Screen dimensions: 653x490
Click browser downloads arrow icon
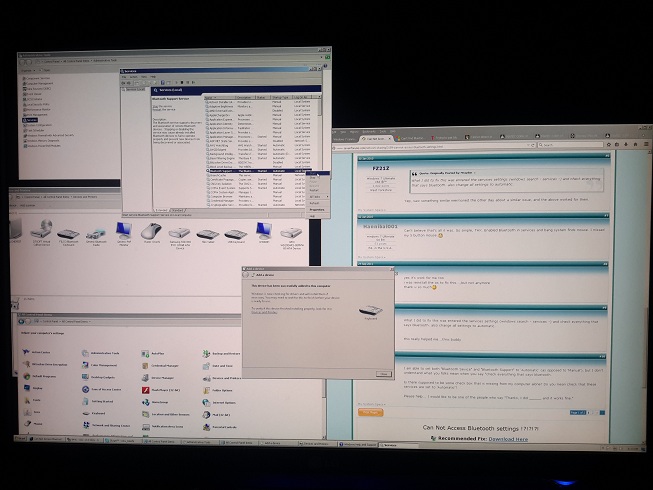coord(626,144)
